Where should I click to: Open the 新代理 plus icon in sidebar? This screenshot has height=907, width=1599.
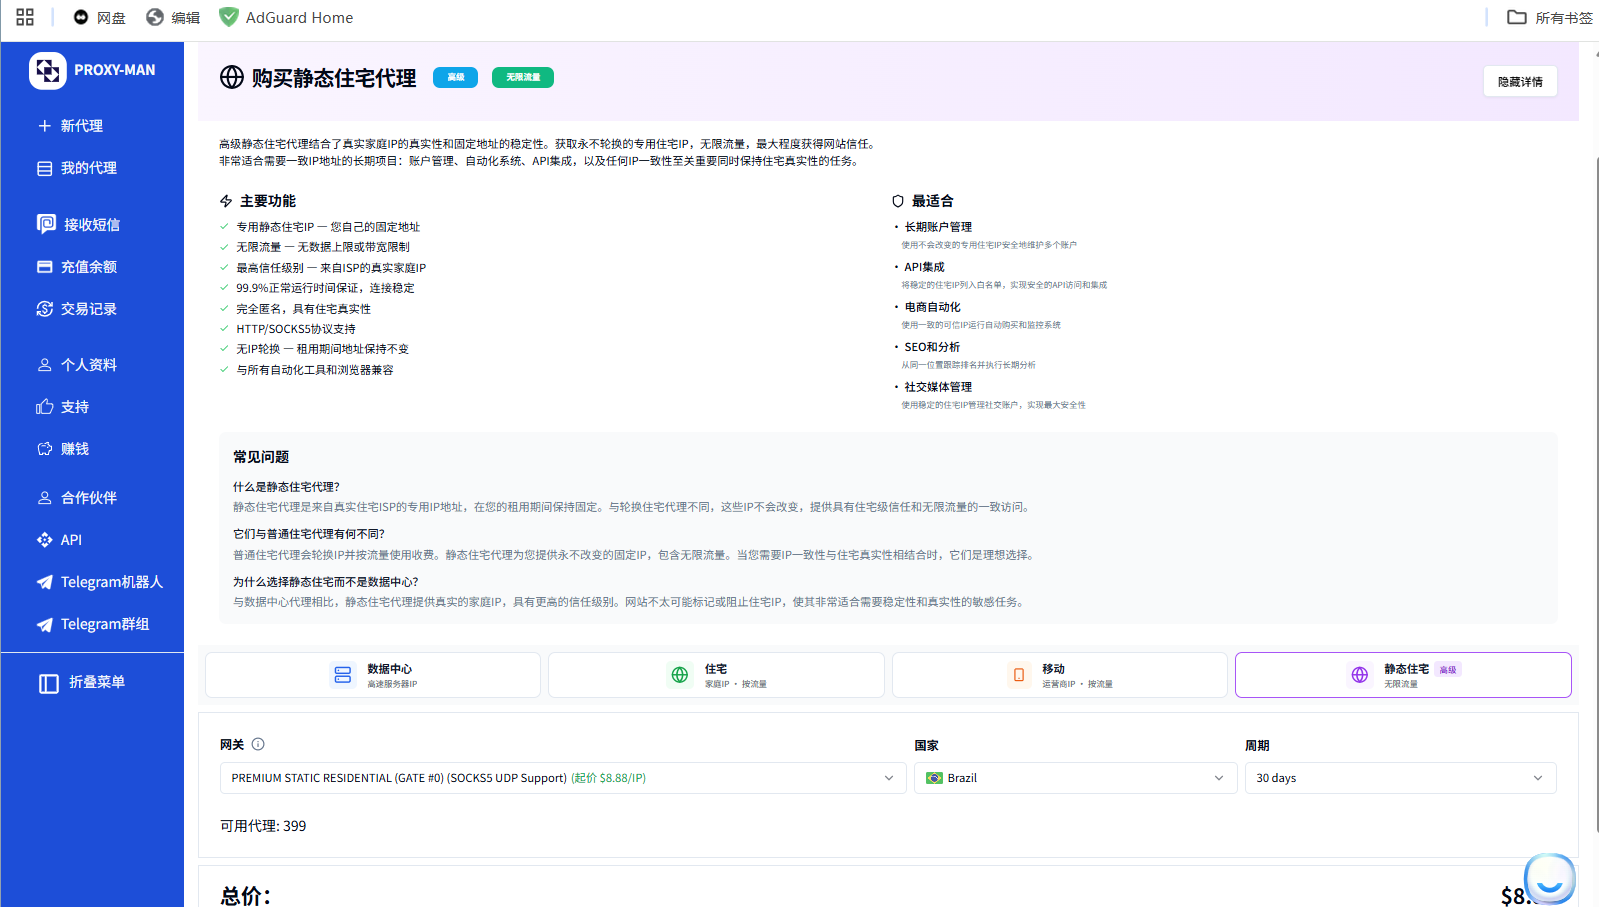point(44,126)
